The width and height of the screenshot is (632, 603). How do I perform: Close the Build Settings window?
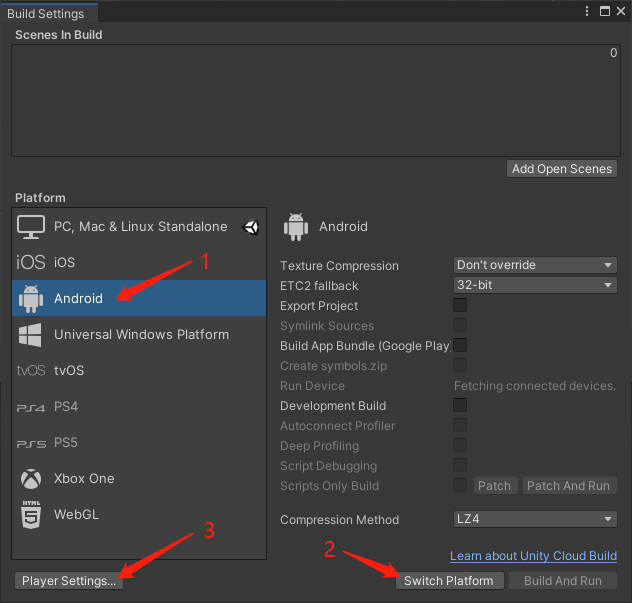(x=621, y=11)
